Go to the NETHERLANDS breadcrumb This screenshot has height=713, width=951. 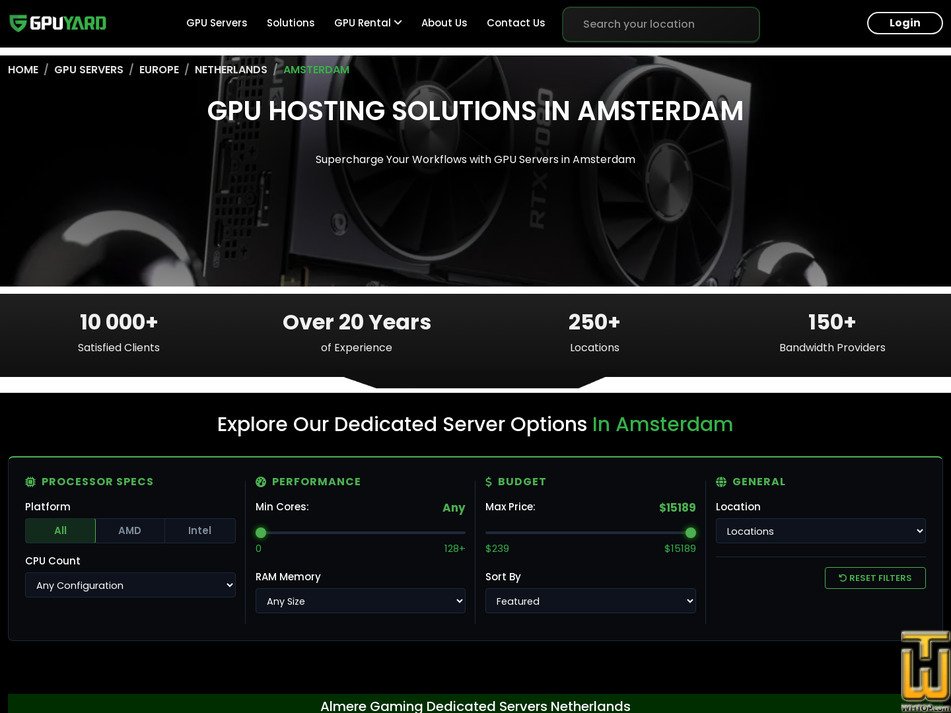pyautogui.click(x=230, y=70)
